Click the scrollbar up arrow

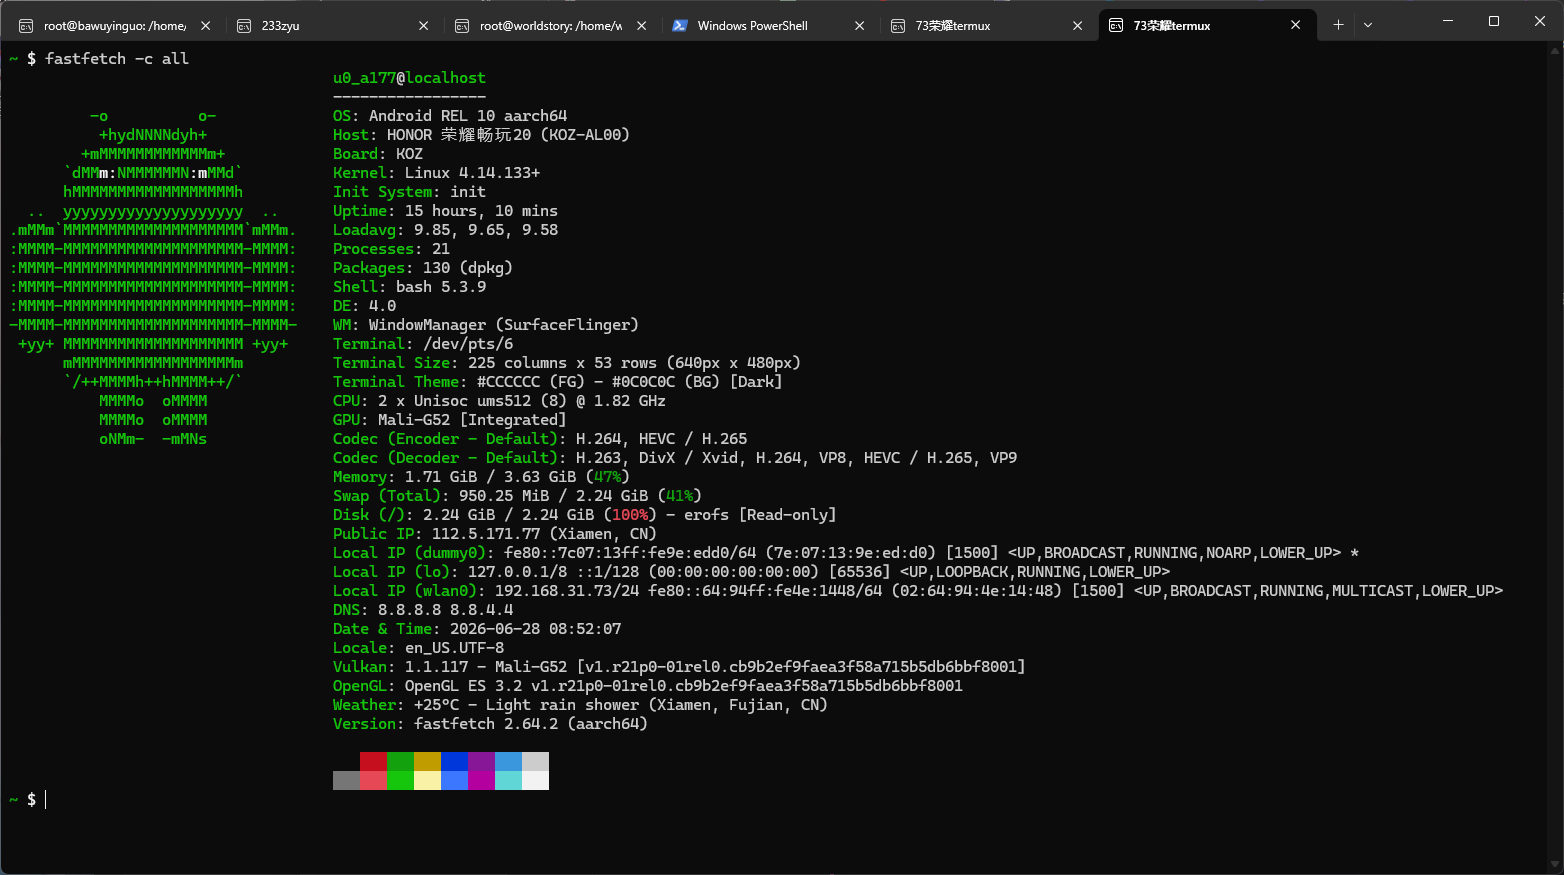pos(1555,50)
